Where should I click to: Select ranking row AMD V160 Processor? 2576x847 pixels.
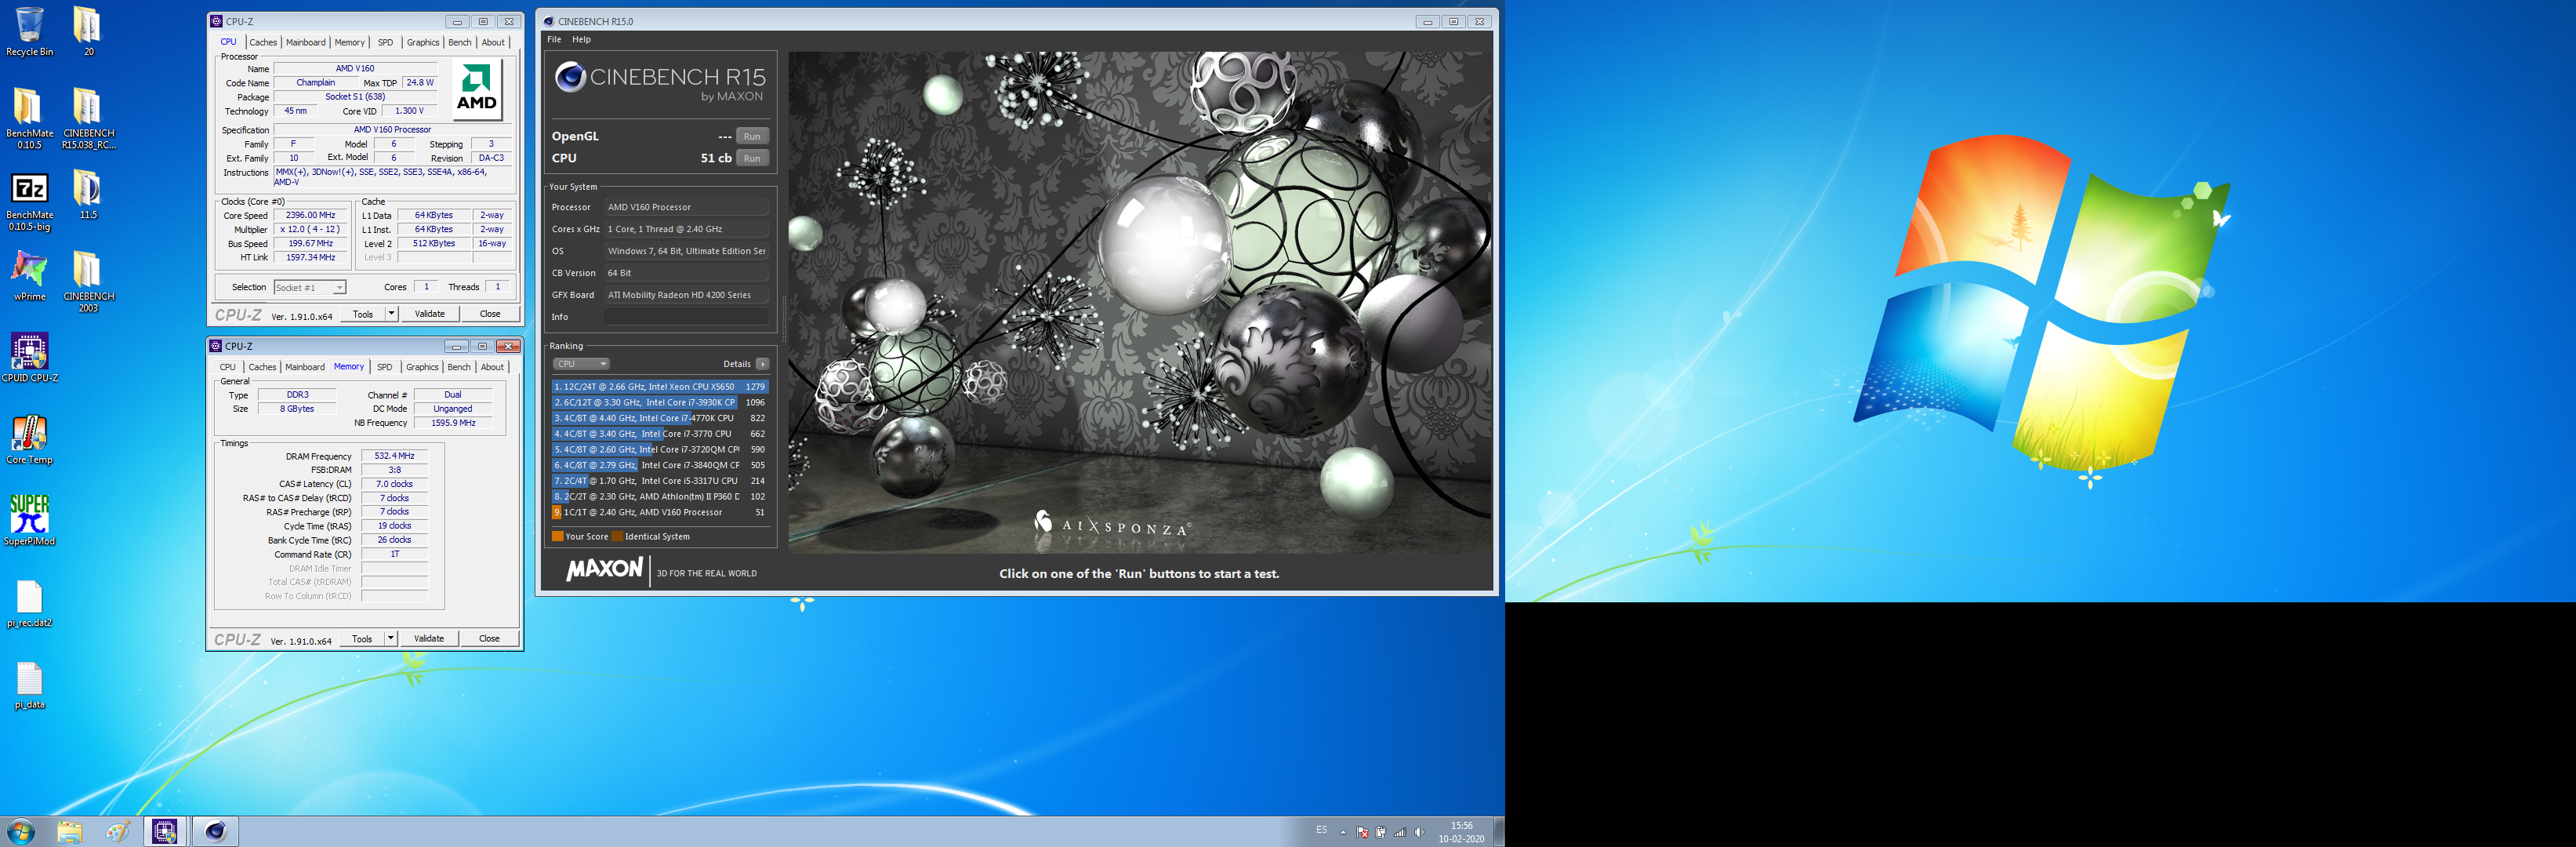click(x=660, y=512)
